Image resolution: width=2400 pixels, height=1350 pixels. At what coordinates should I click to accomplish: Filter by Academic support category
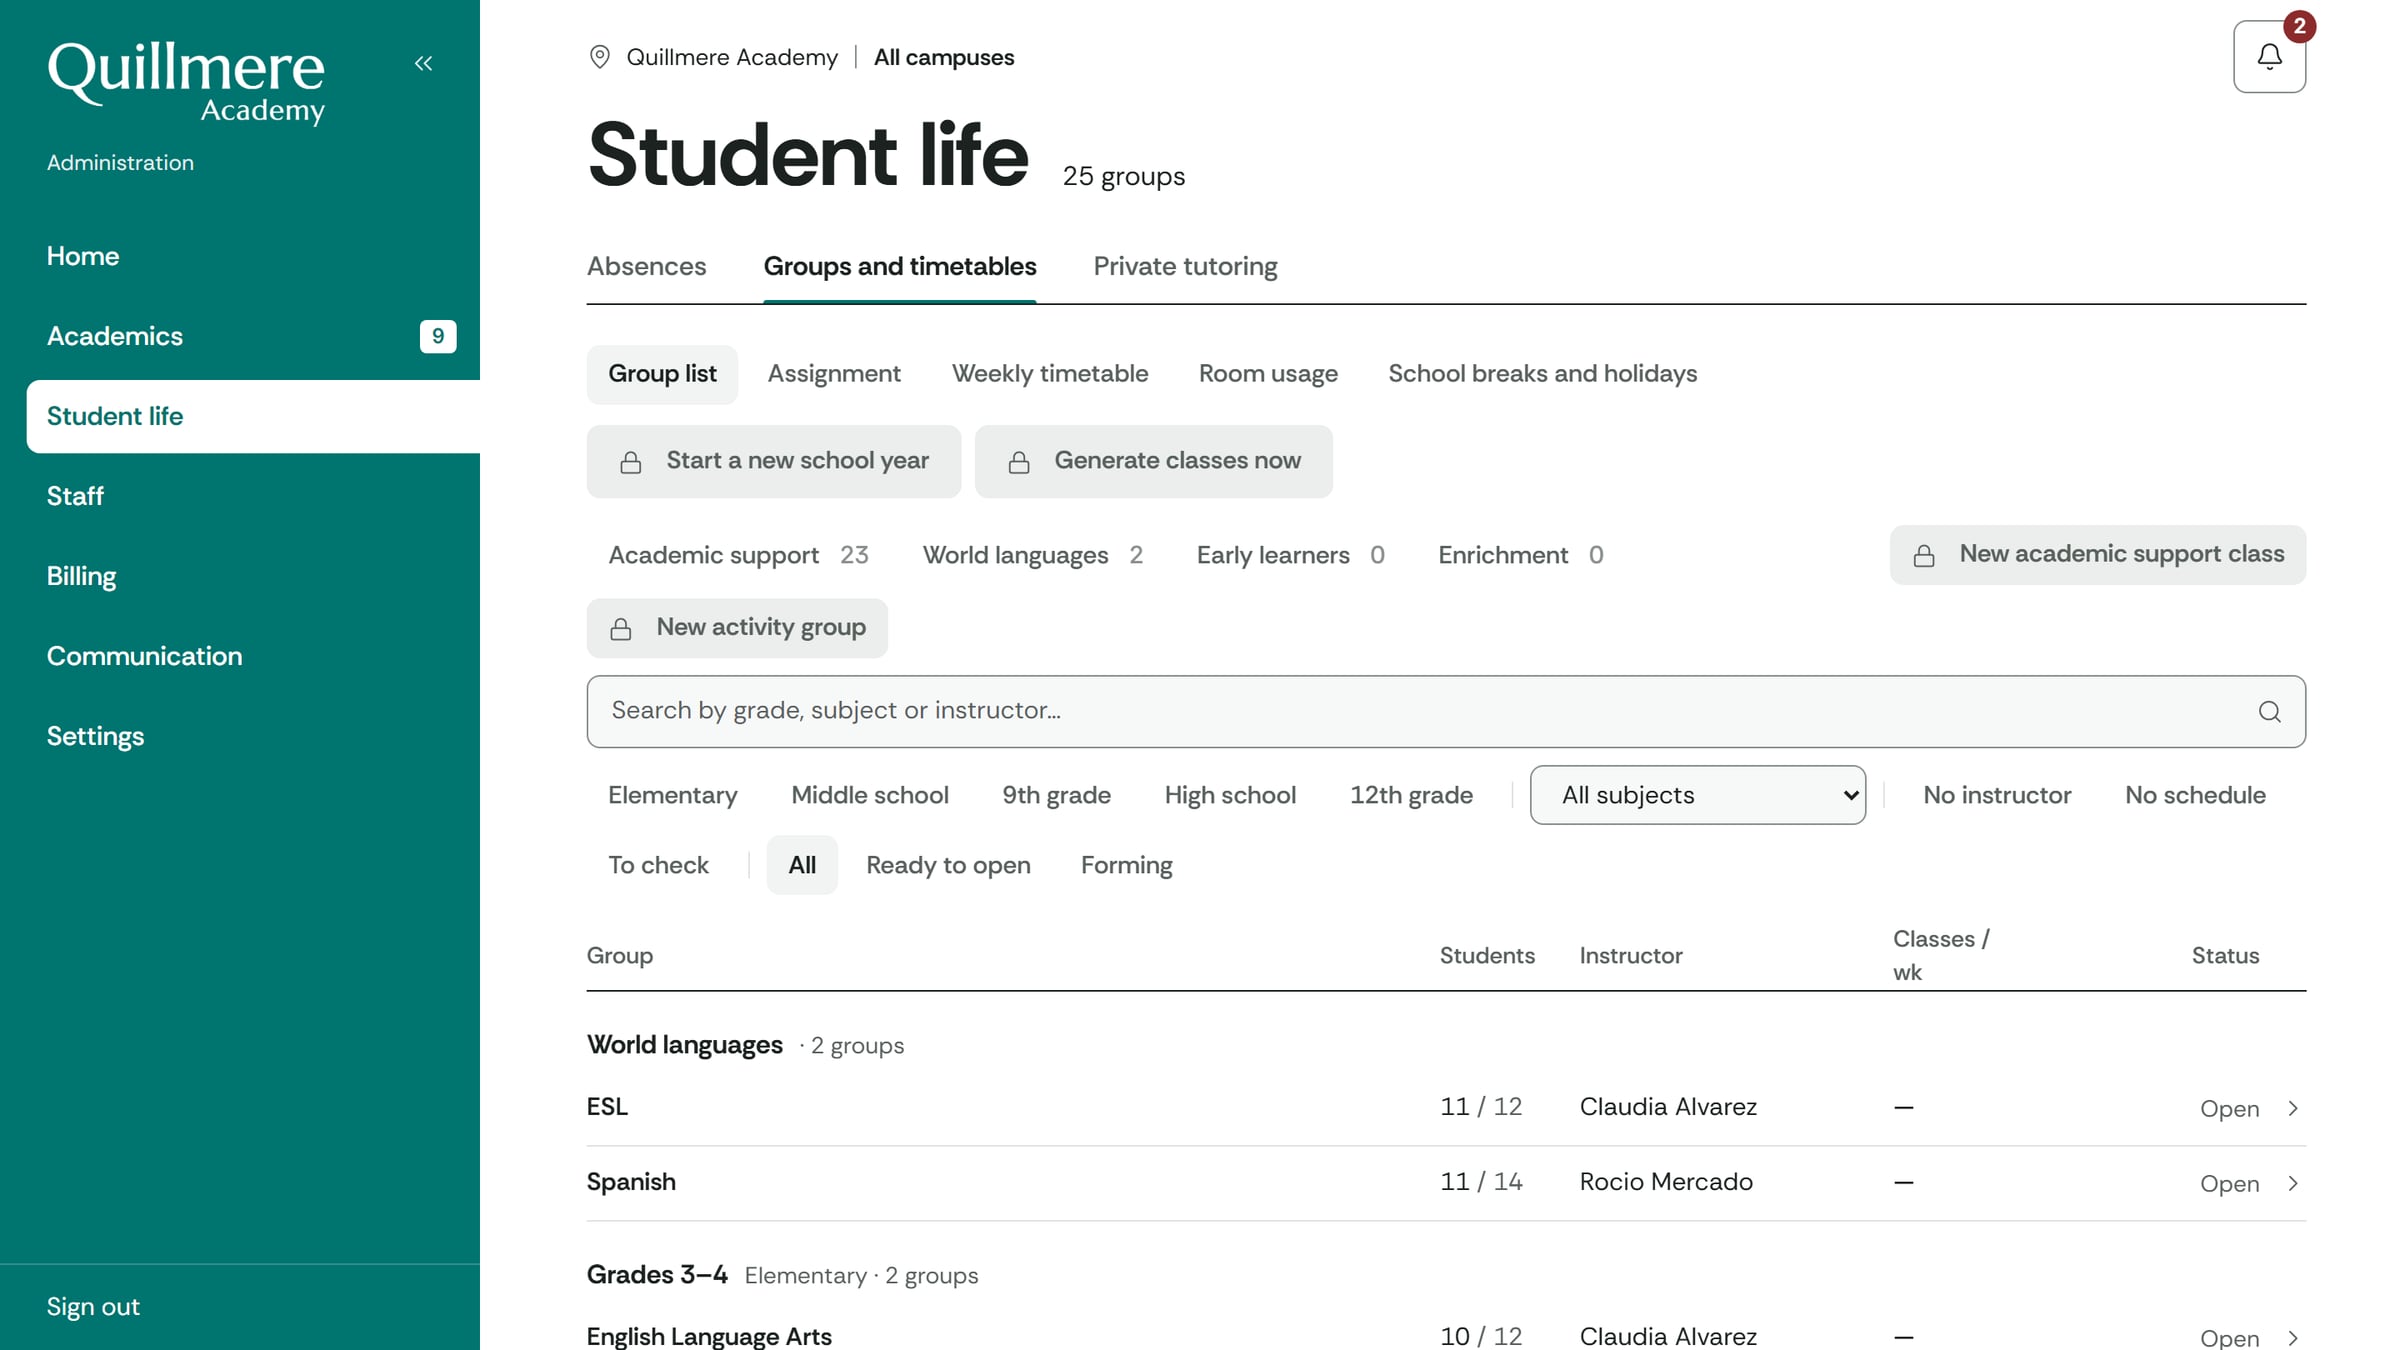738,555
